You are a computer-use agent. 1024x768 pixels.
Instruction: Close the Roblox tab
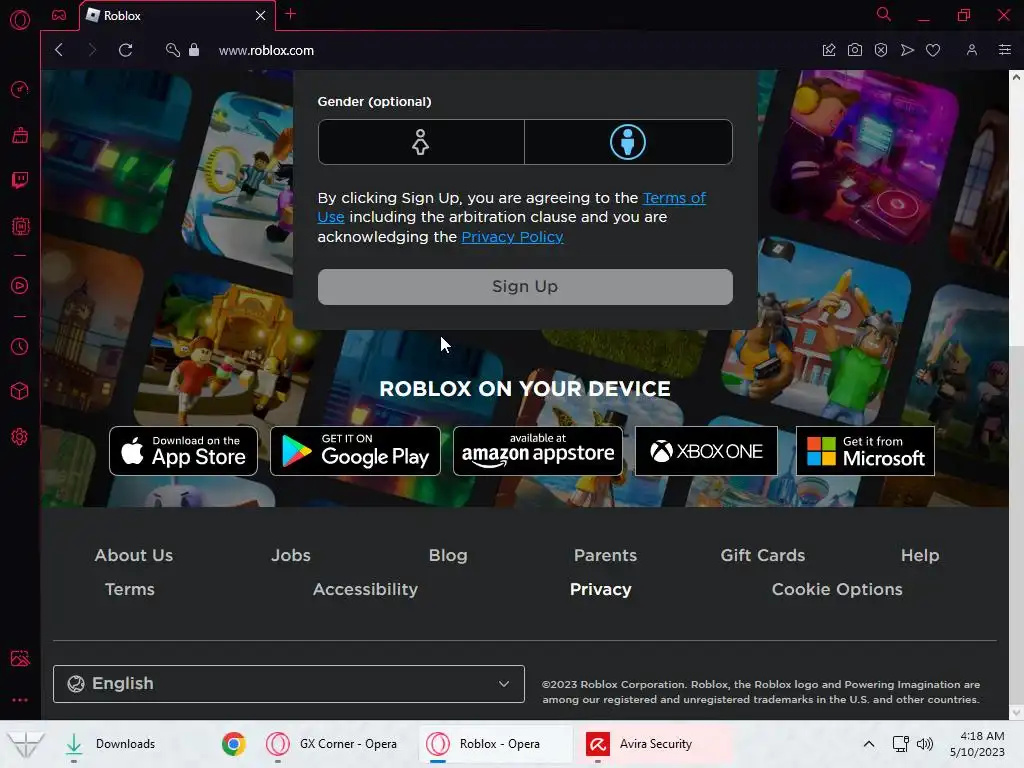(x=261, y=16)
